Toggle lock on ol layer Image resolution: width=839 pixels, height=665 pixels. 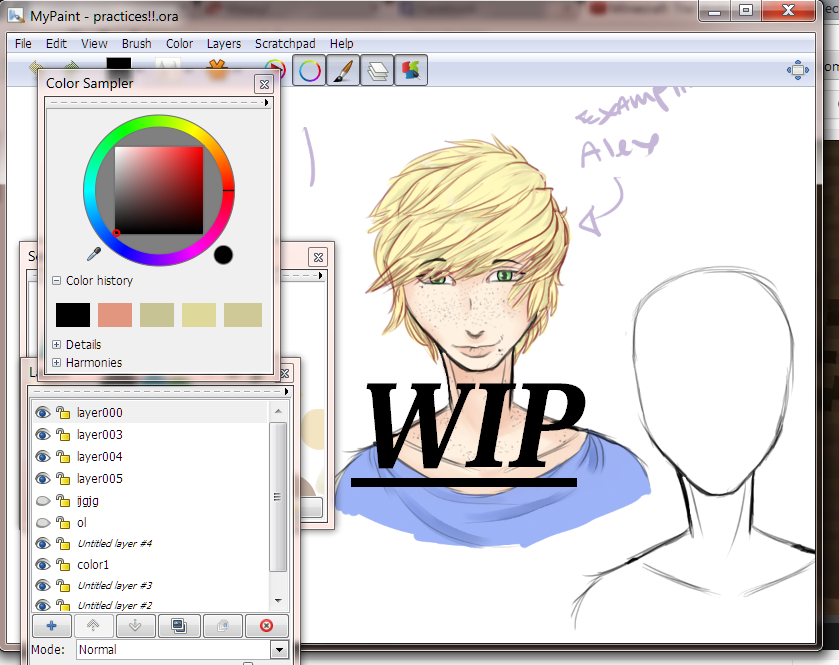[63, 522]
